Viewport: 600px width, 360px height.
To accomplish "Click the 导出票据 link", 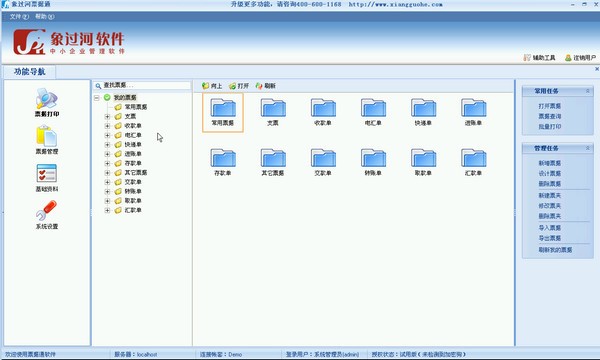I will coord(549,238).
